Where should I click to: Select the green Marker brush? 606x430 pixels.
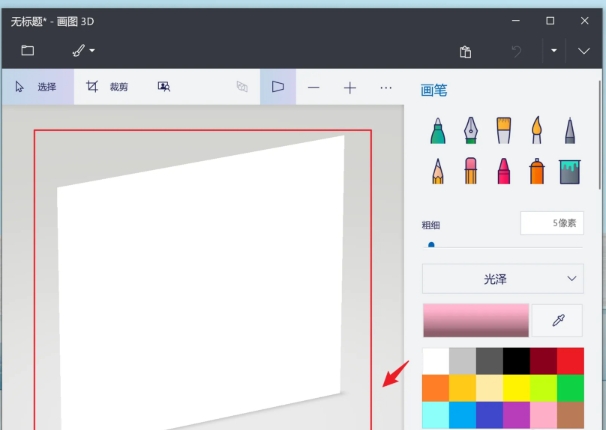tap(438, 131)
